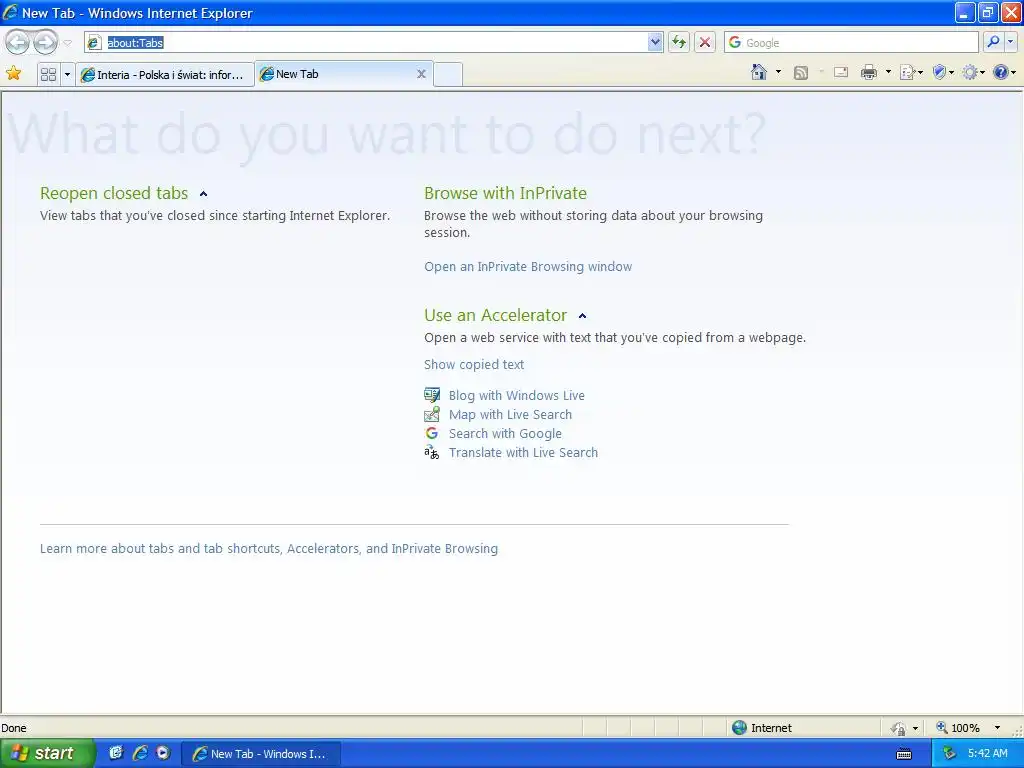The height and width of the screenshot is (768, 1024).
Task: Click the Map with Live Search link
Action: [x=510, y=414]
